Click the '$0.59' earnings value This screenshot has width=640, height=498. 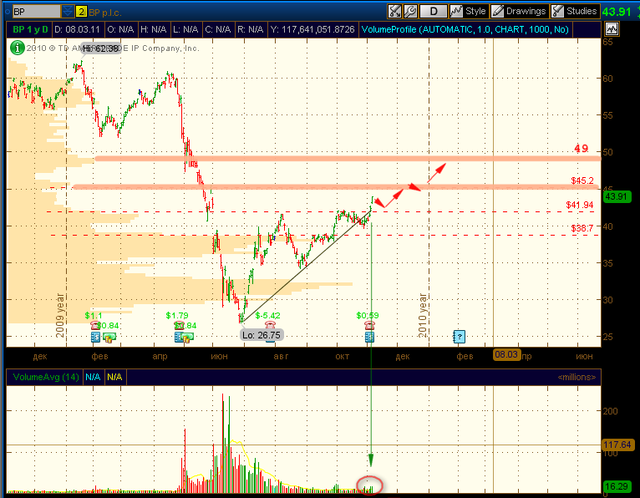coord(367,316)
